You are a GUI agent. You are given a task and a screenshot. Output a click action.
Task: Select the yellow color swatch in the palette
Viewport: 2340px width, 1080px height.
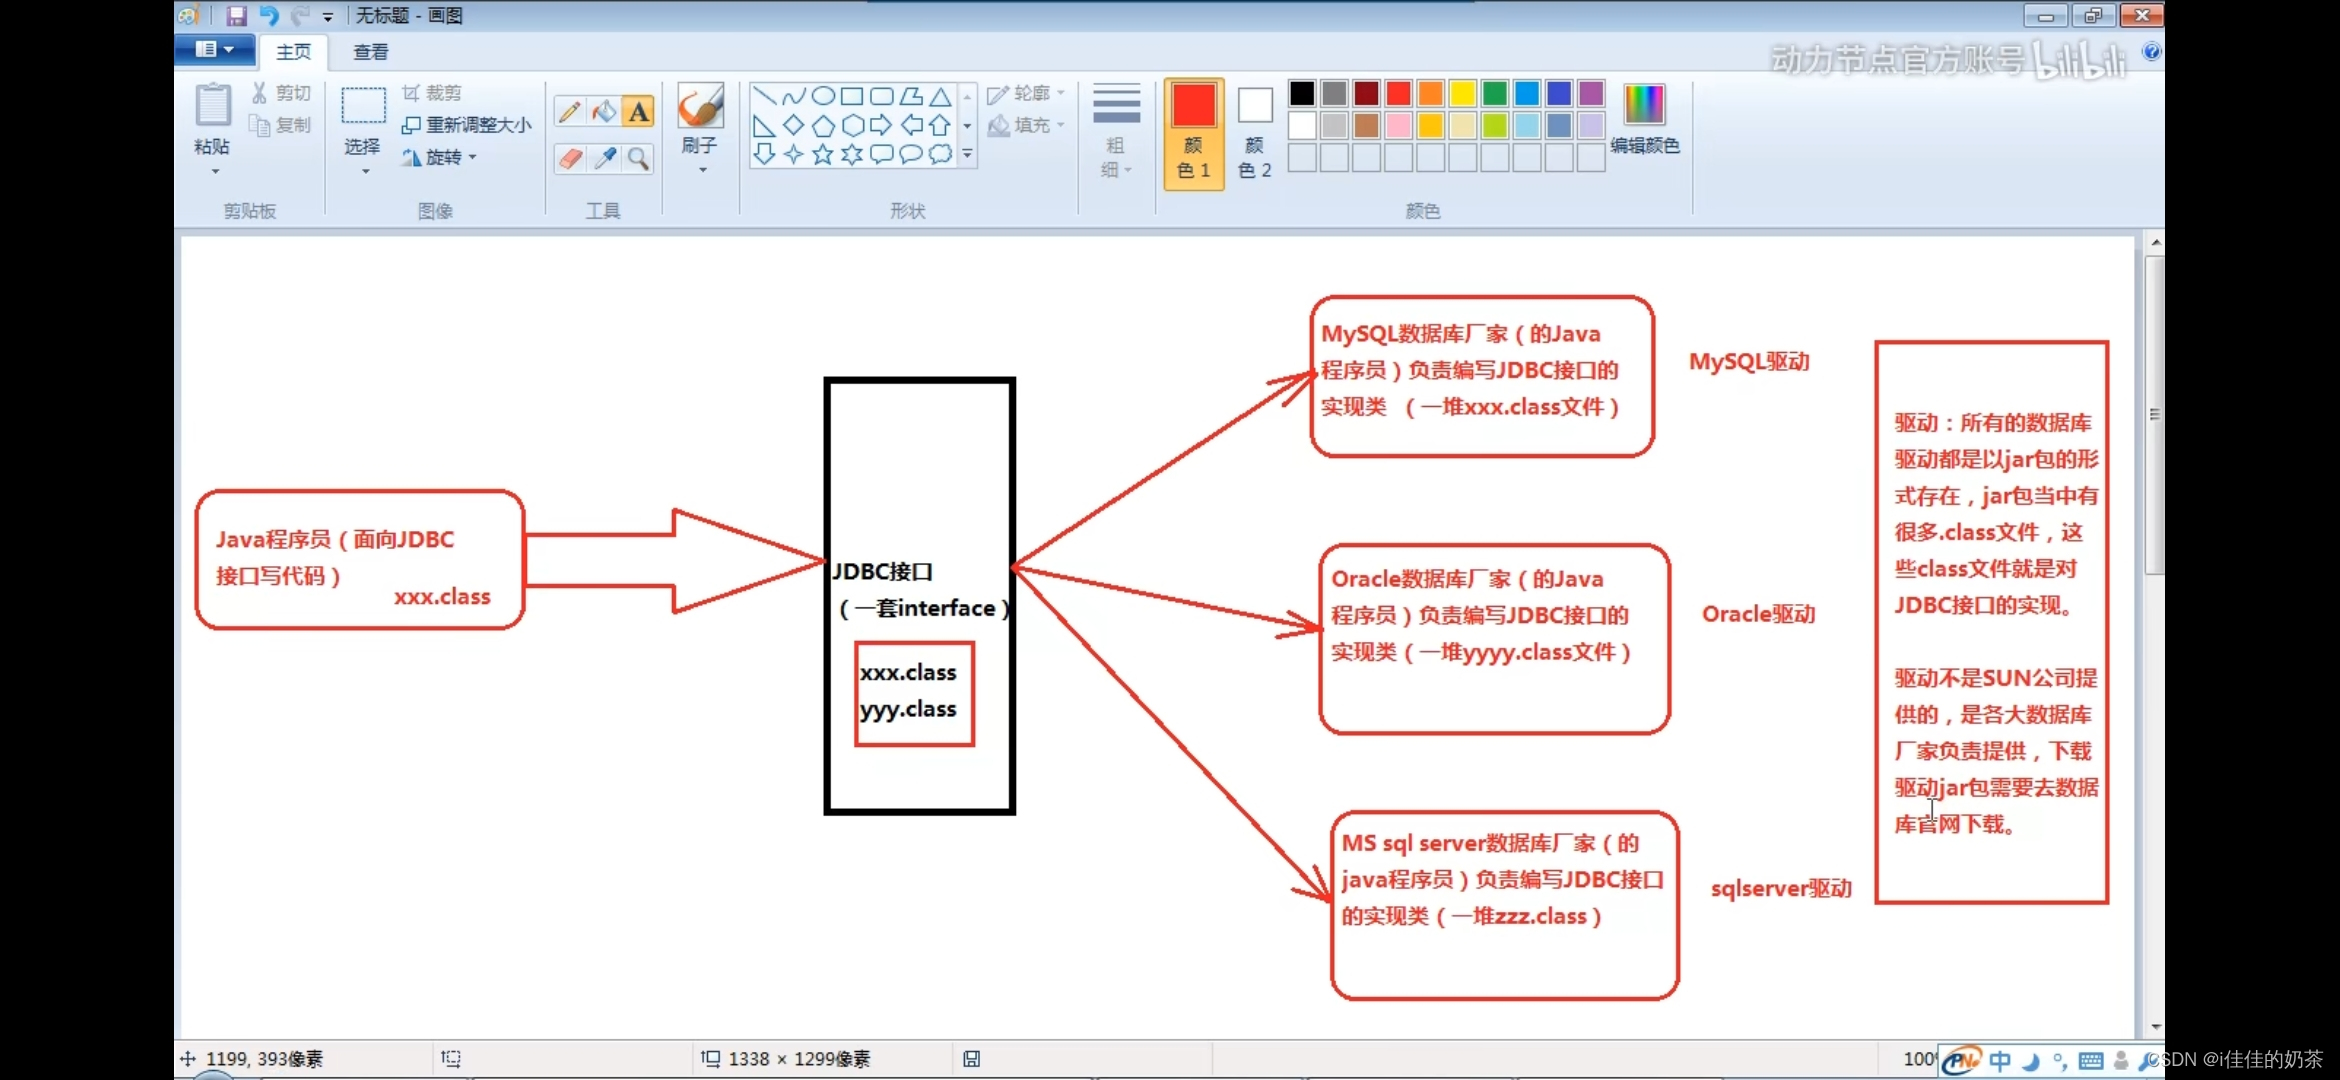click(x=1461, y=92)
